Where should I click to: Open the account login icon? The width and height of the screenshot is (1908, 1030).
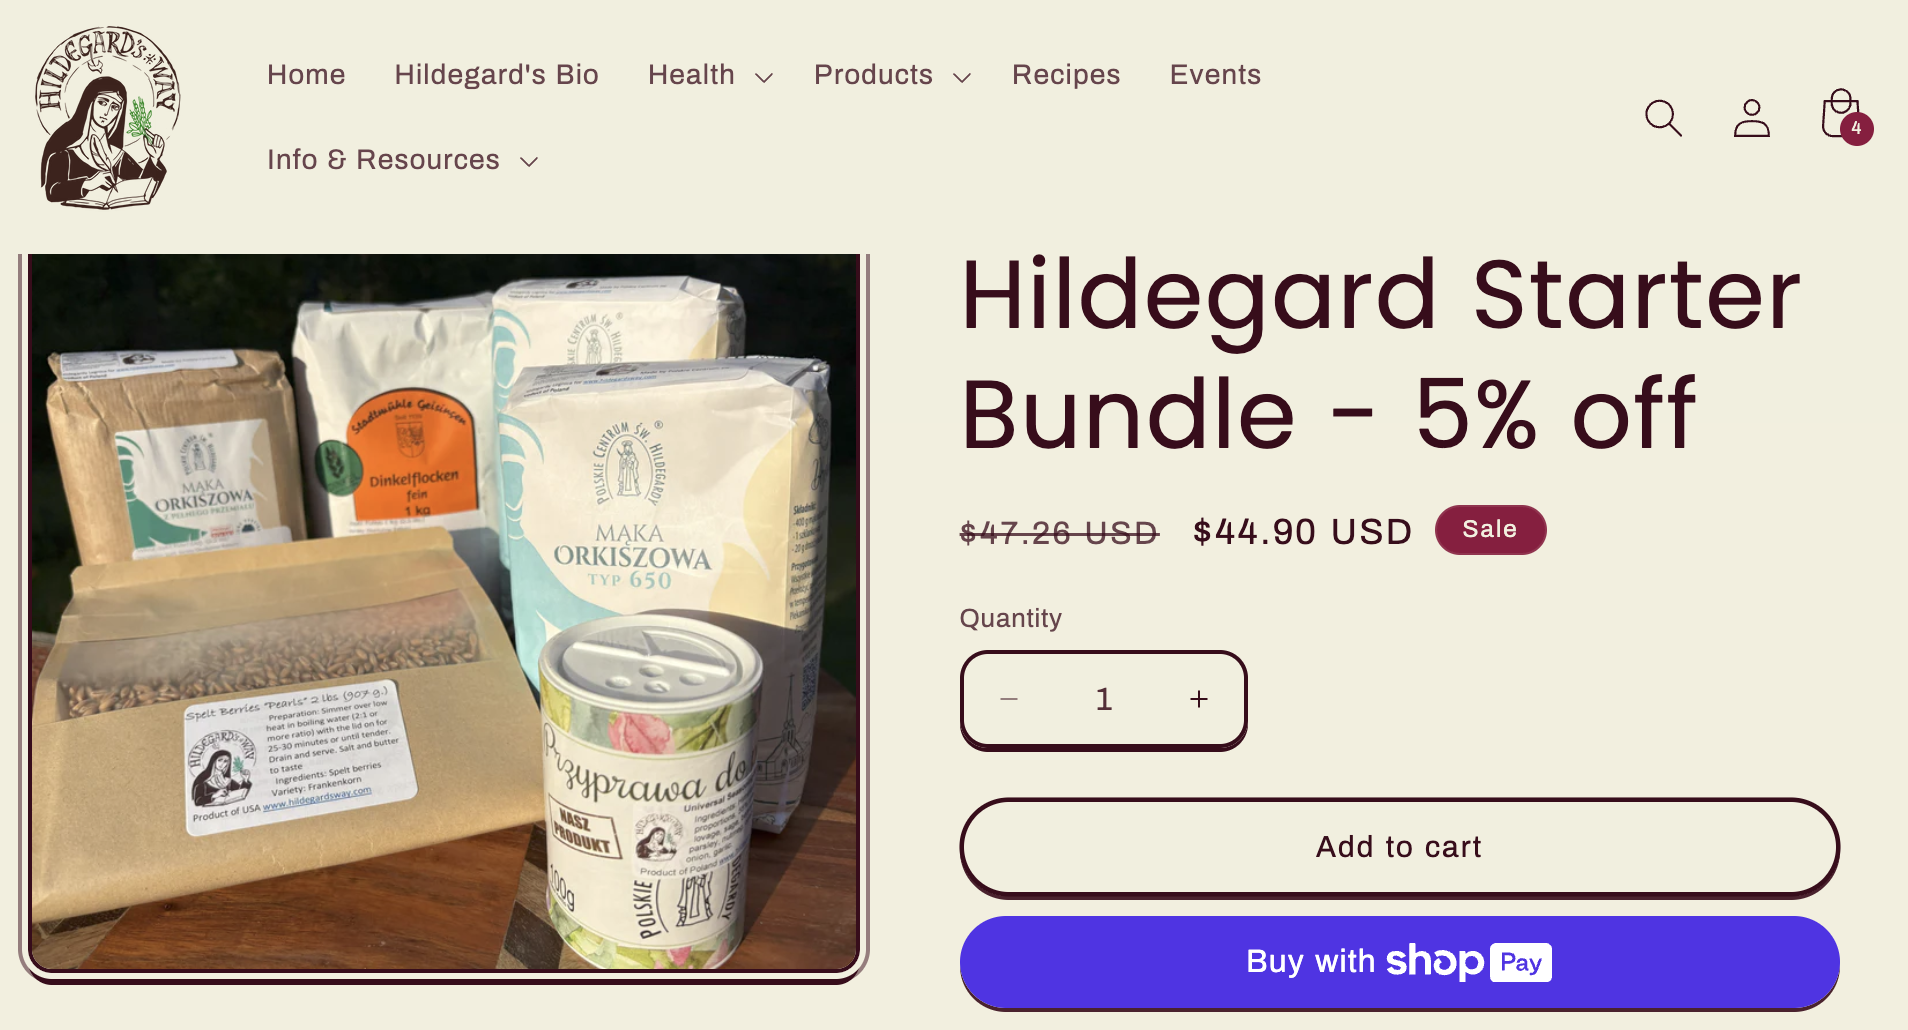coord(1751,118)
